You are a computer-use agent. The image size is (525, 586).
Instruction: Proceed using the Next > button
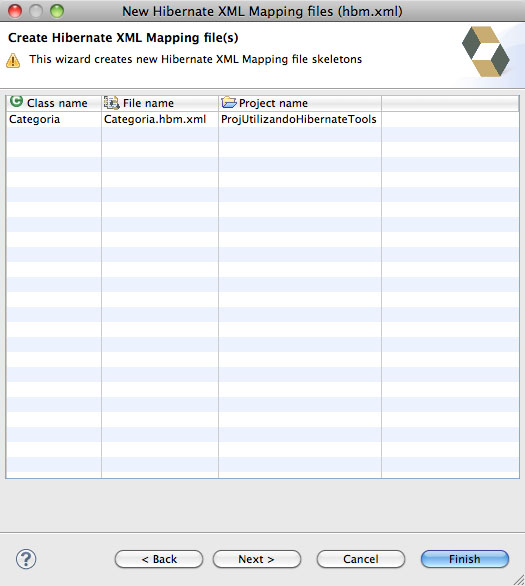[x=257, y=559]
